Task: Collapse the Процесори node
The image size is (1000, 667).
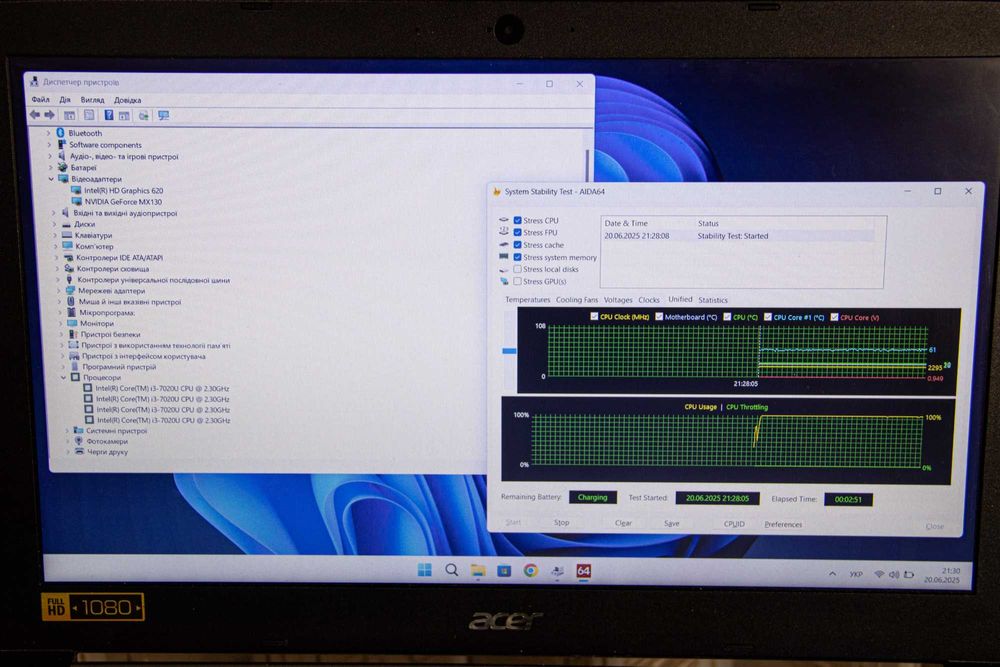Action: (x=63, y=377)
